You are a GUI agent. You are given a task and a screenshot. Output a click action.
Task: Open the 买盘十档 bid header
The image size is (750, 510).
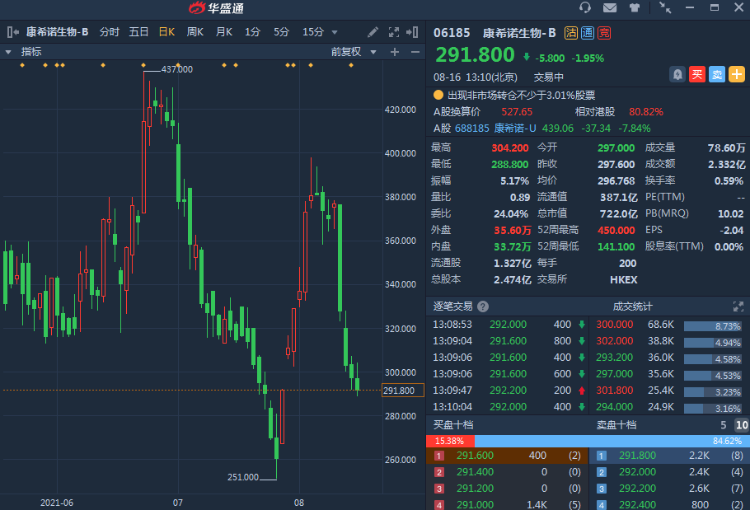click(x=452, y=425)
